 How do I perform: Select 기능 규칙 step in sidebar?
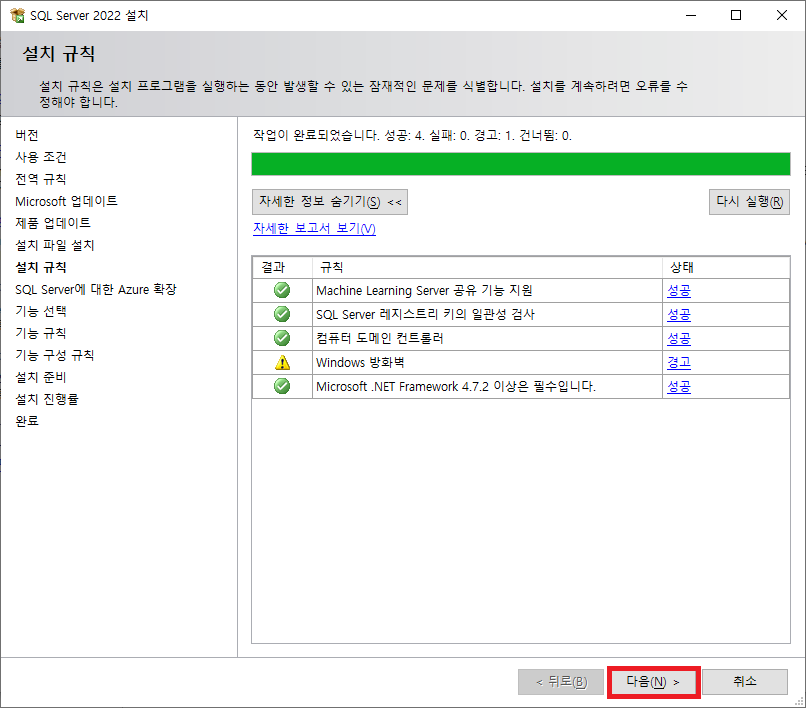pos(41,333)
